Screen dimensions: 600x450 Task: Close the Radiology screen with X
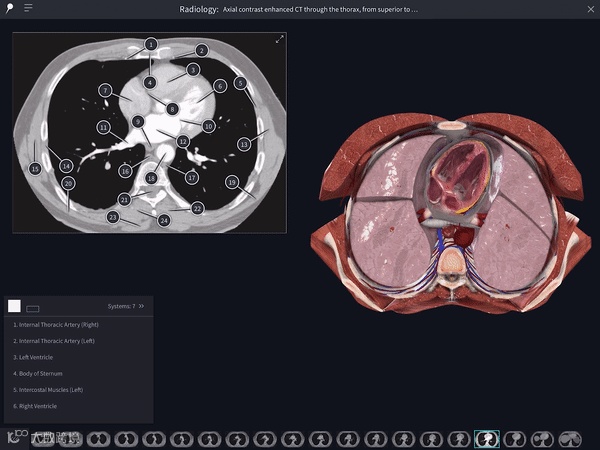[591, 9]
